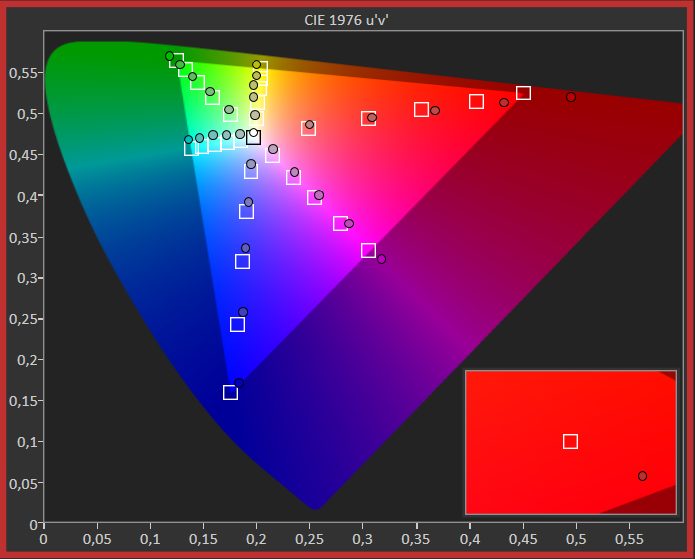Select the second blue target square from bottom
This screenshot has width=695, height=559.
237,324
